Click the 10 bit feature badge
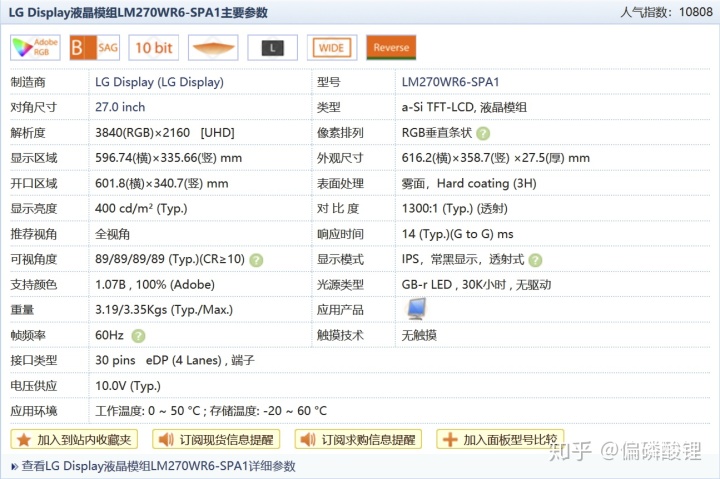The width and height of the screenshot is (720, 479). click(154, 47)
